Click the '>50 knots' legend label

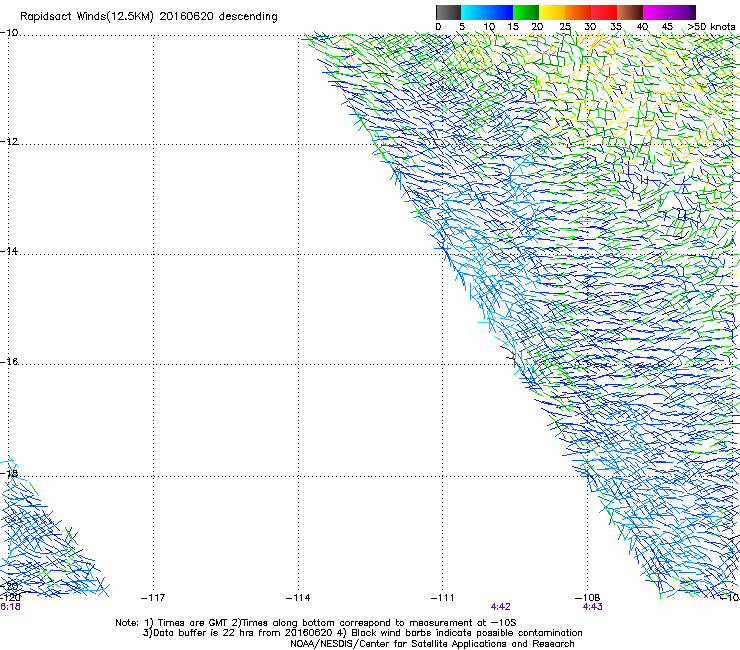tap(711, 27)
